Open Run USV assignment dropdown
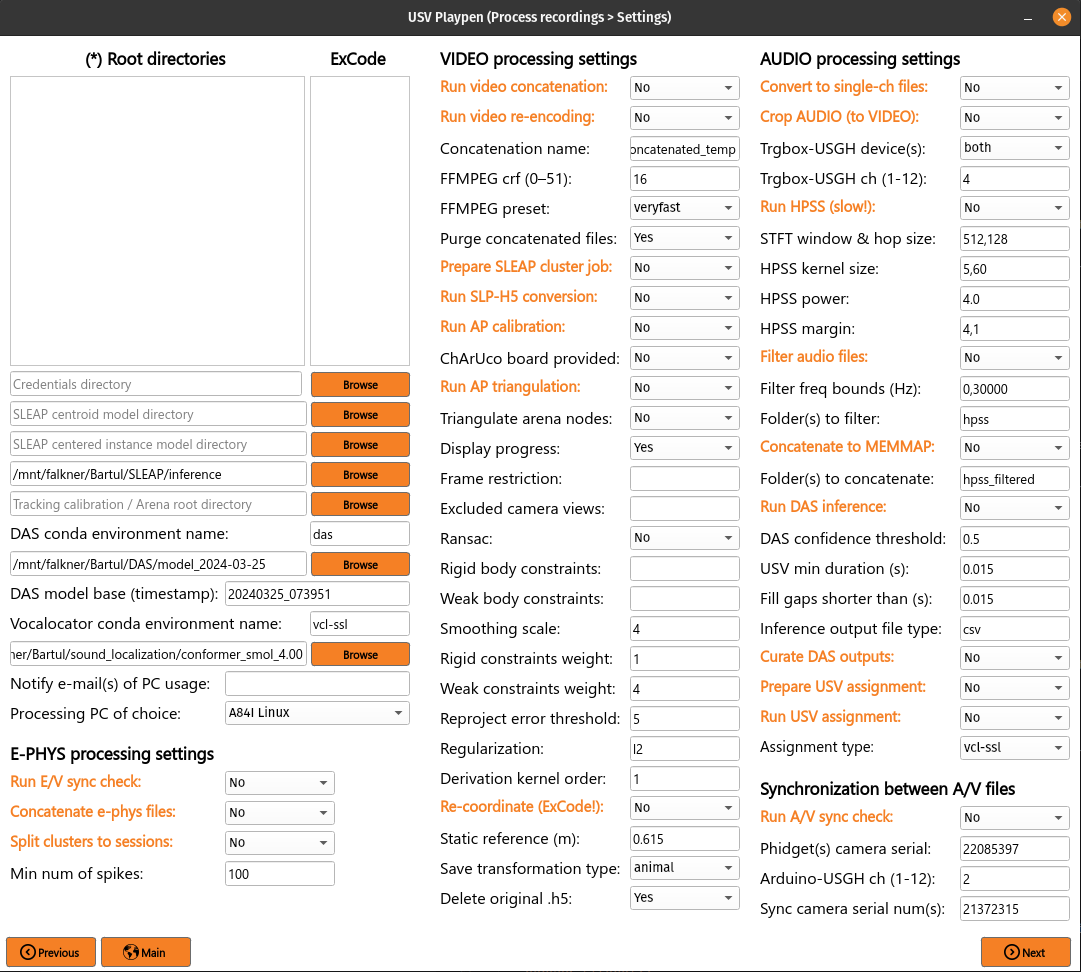Screen dimensions: 1081x972 [1014, 718]
